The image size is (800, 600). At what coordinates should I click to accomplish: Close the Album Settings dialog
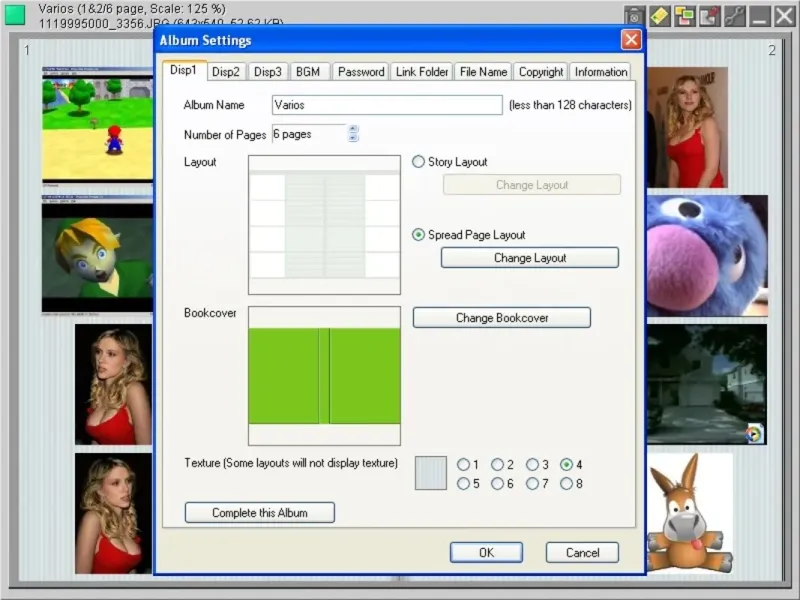[x=631, y=39]
